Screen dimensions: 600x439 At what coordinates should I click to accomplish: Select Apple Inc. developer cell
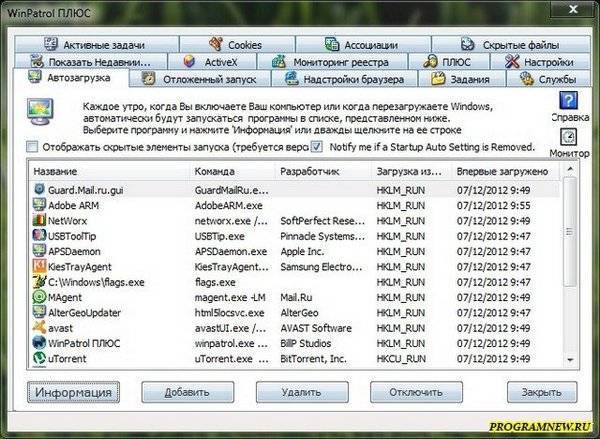pyautogui.click(x=302, y=251)
